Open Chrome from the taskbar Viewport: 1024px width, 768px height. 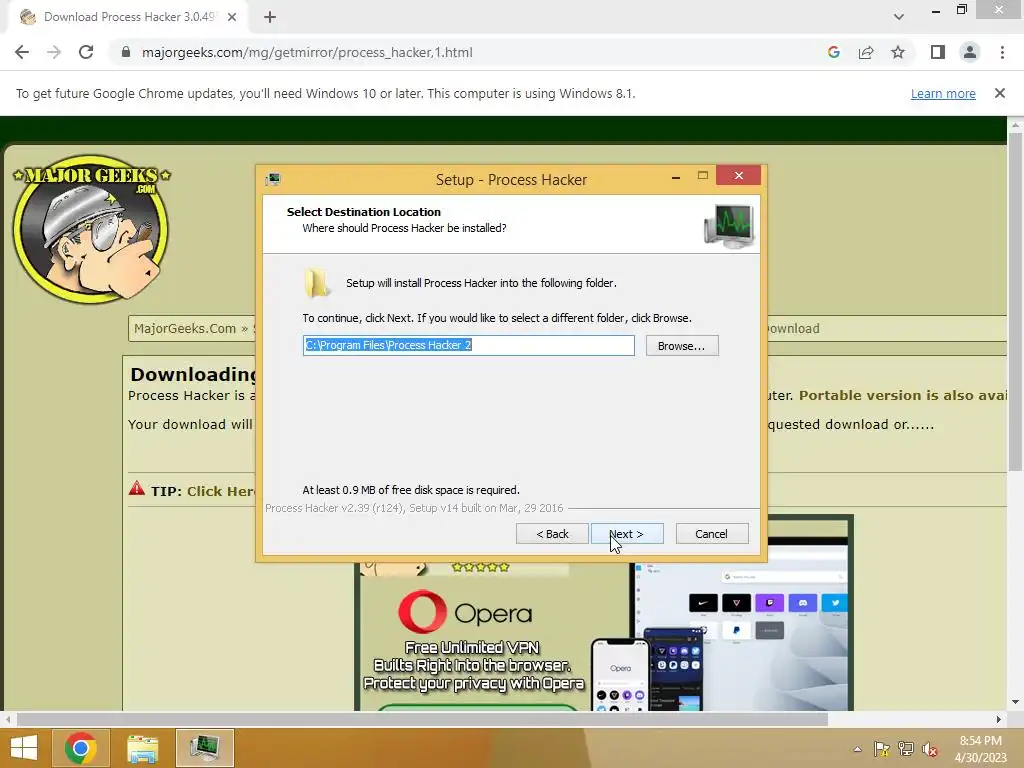point(81,748)
